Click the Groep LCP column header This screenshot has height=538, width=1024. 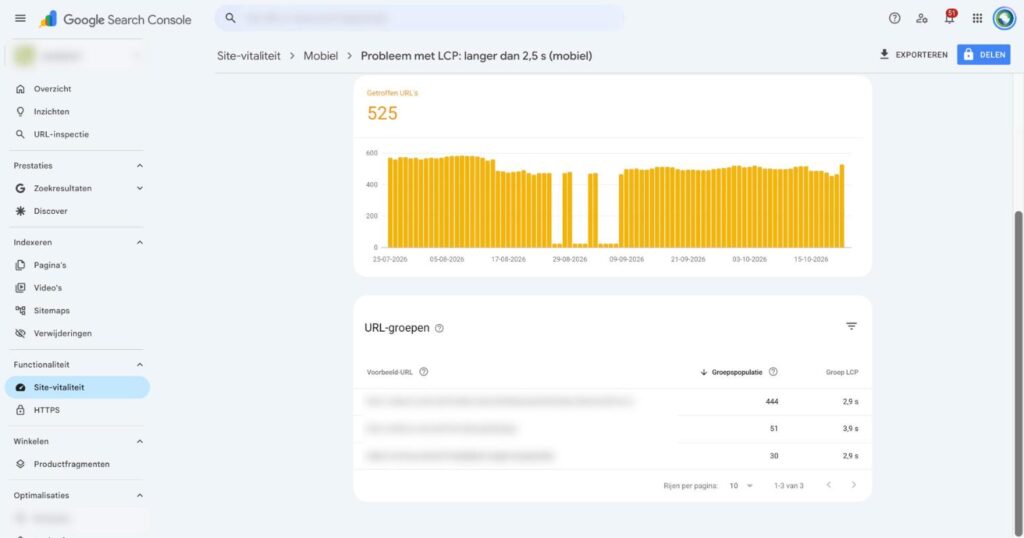point(842,372)
